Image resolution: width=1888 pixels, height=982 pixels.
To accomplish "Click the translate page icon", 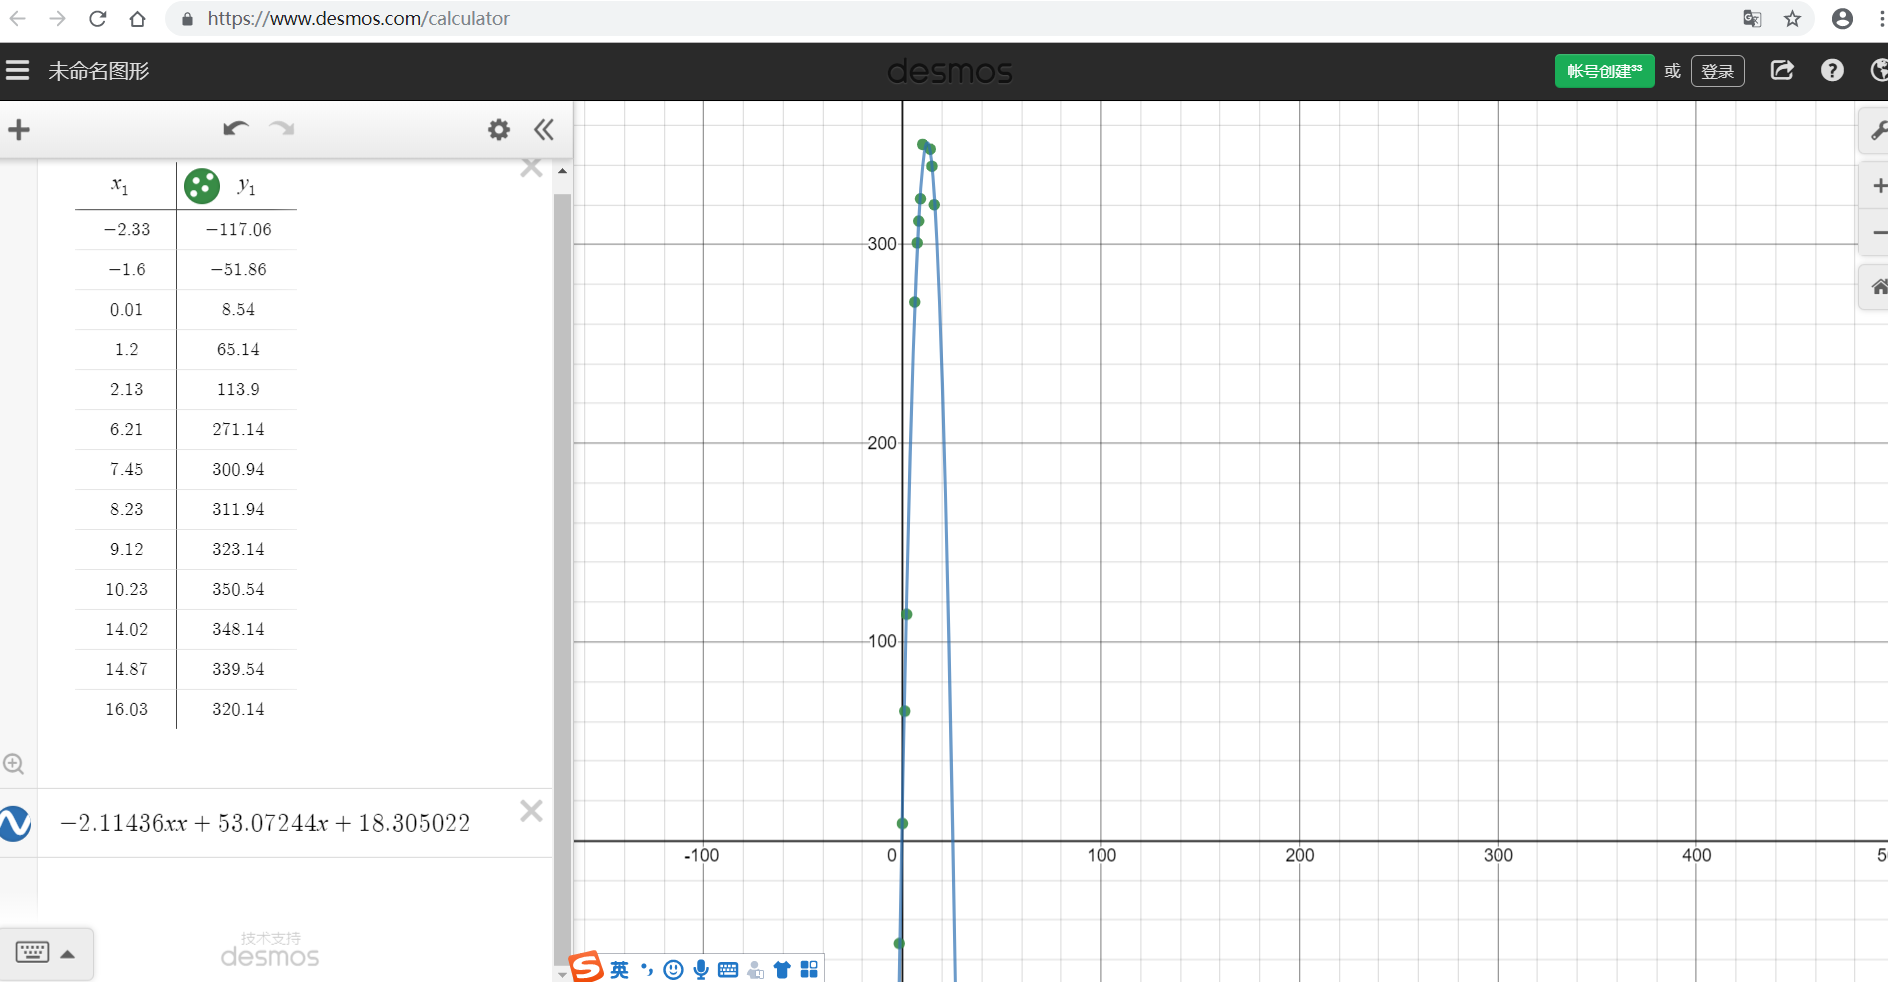I will 1751,18.
